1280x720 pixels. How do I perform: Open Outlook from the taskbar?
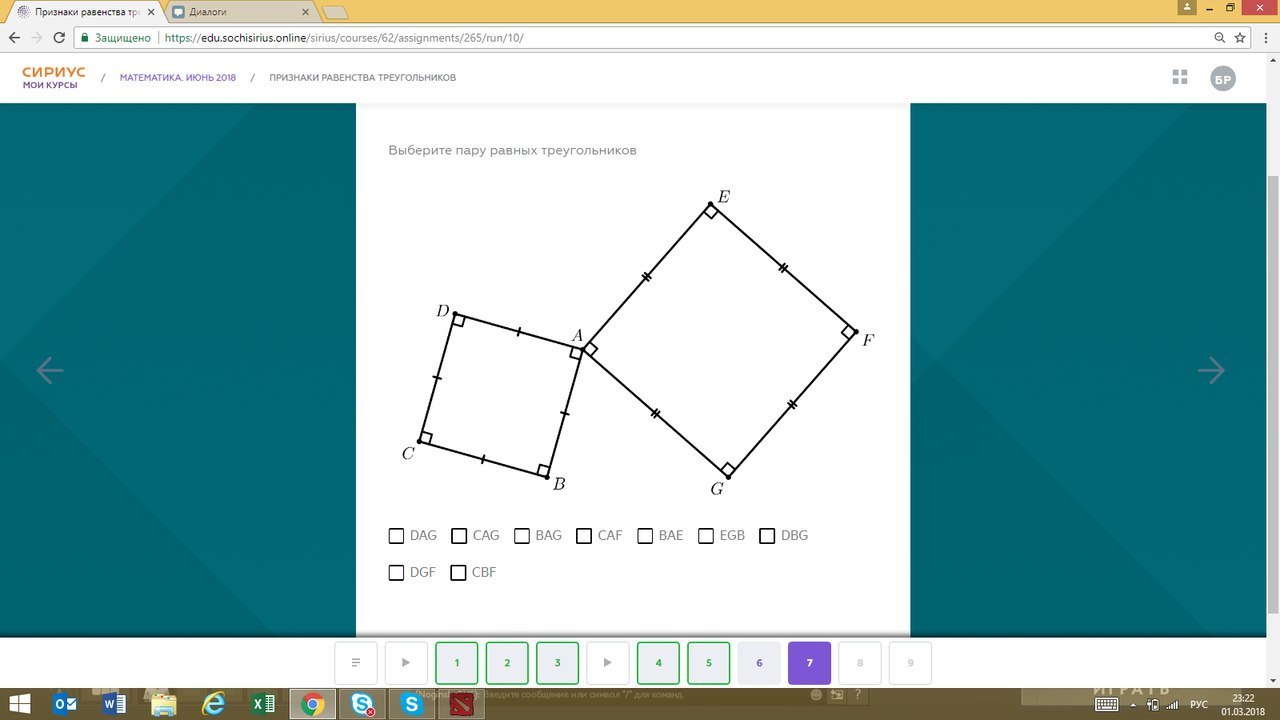[x=65, y=704]
